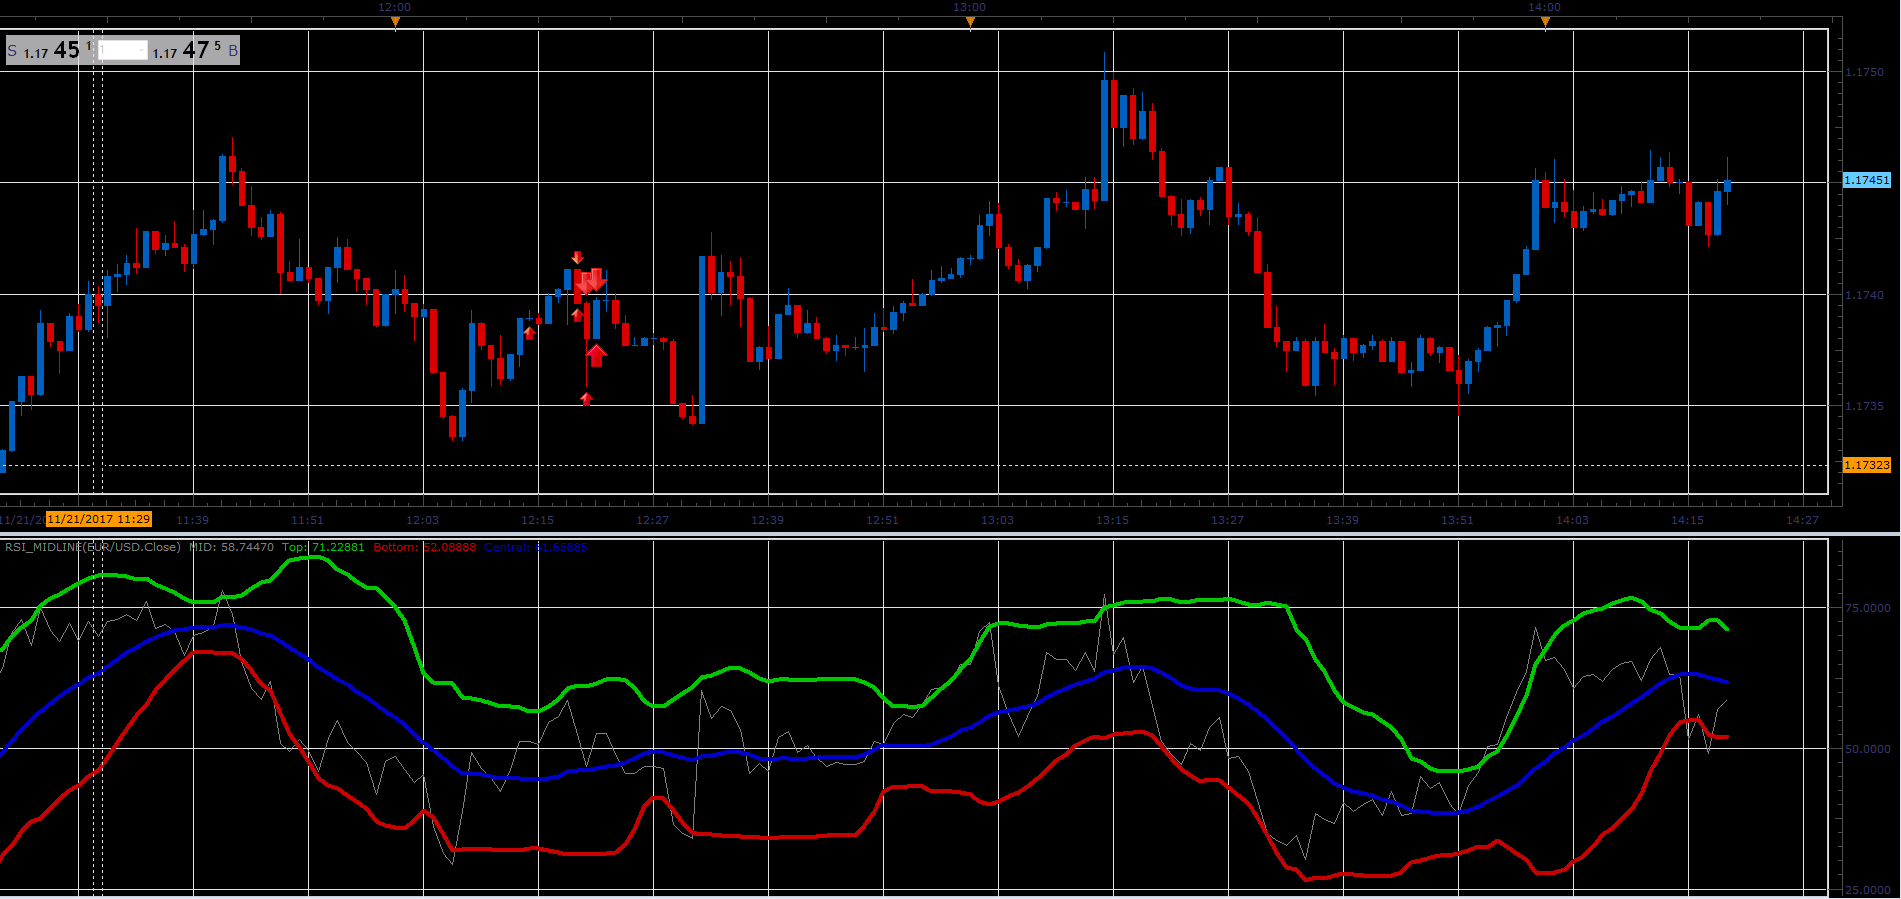Click the orange 12:00 session marker triangle
This screenshot has height=899, width=1901.
(x=395, y=21)
